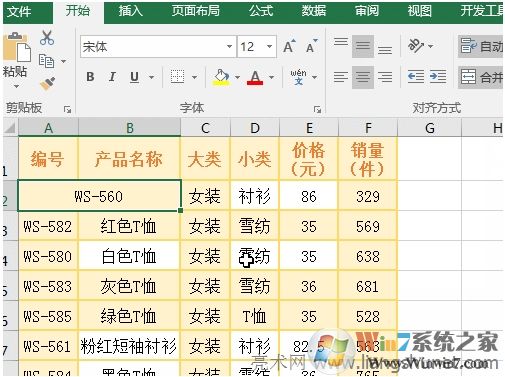Open the font size dropdown arrow
Image resolution: width=505 pixels, height=377 pixels.
(269, 46)
